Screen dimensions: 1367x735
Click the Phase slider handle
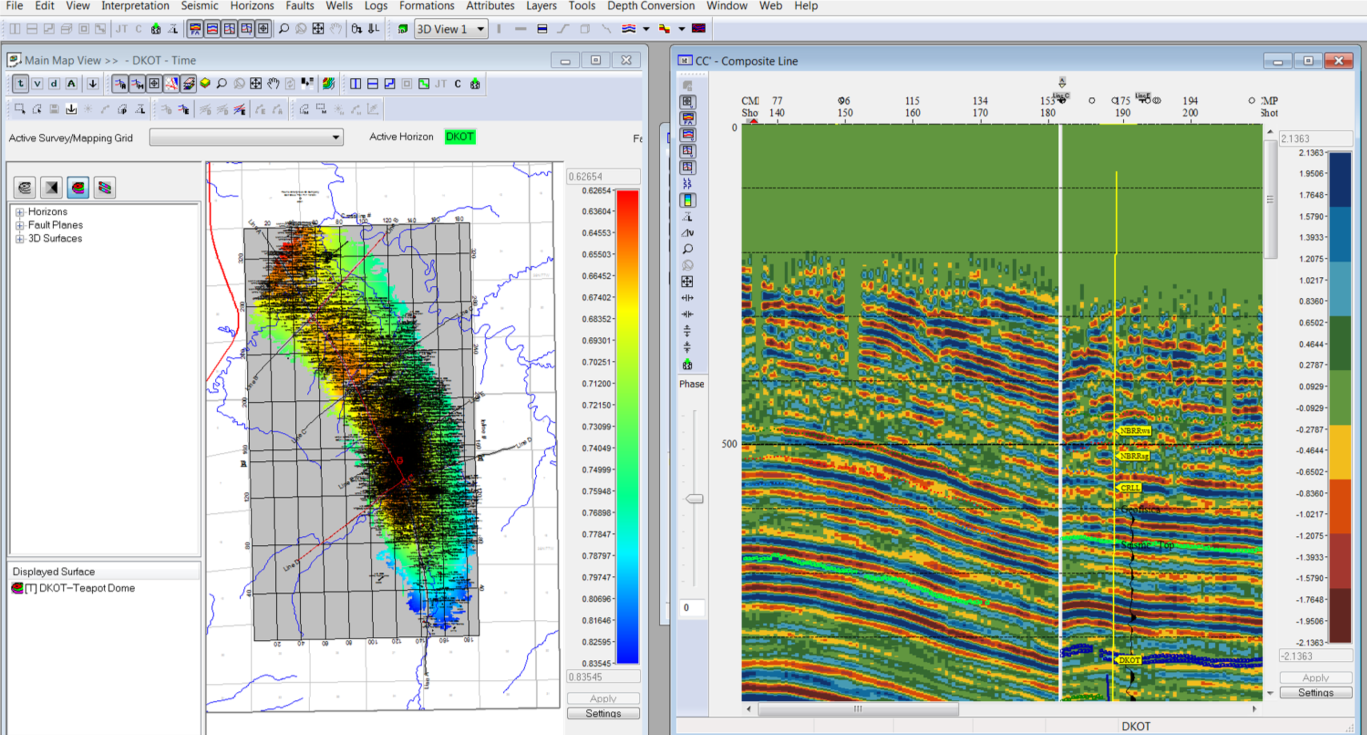[x=693, y=498]
